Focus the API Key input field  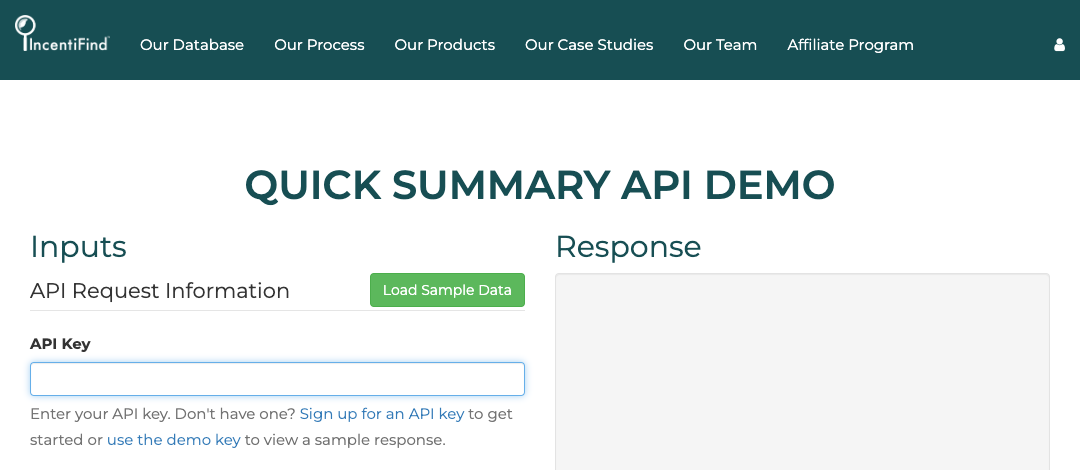point(278,379)
